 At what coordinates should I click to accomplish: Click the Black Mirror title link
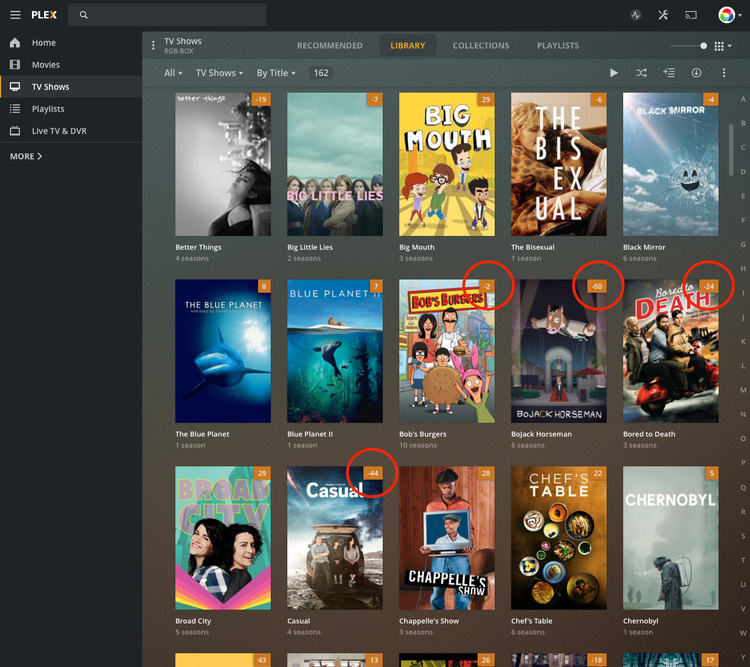click(644, 247)
